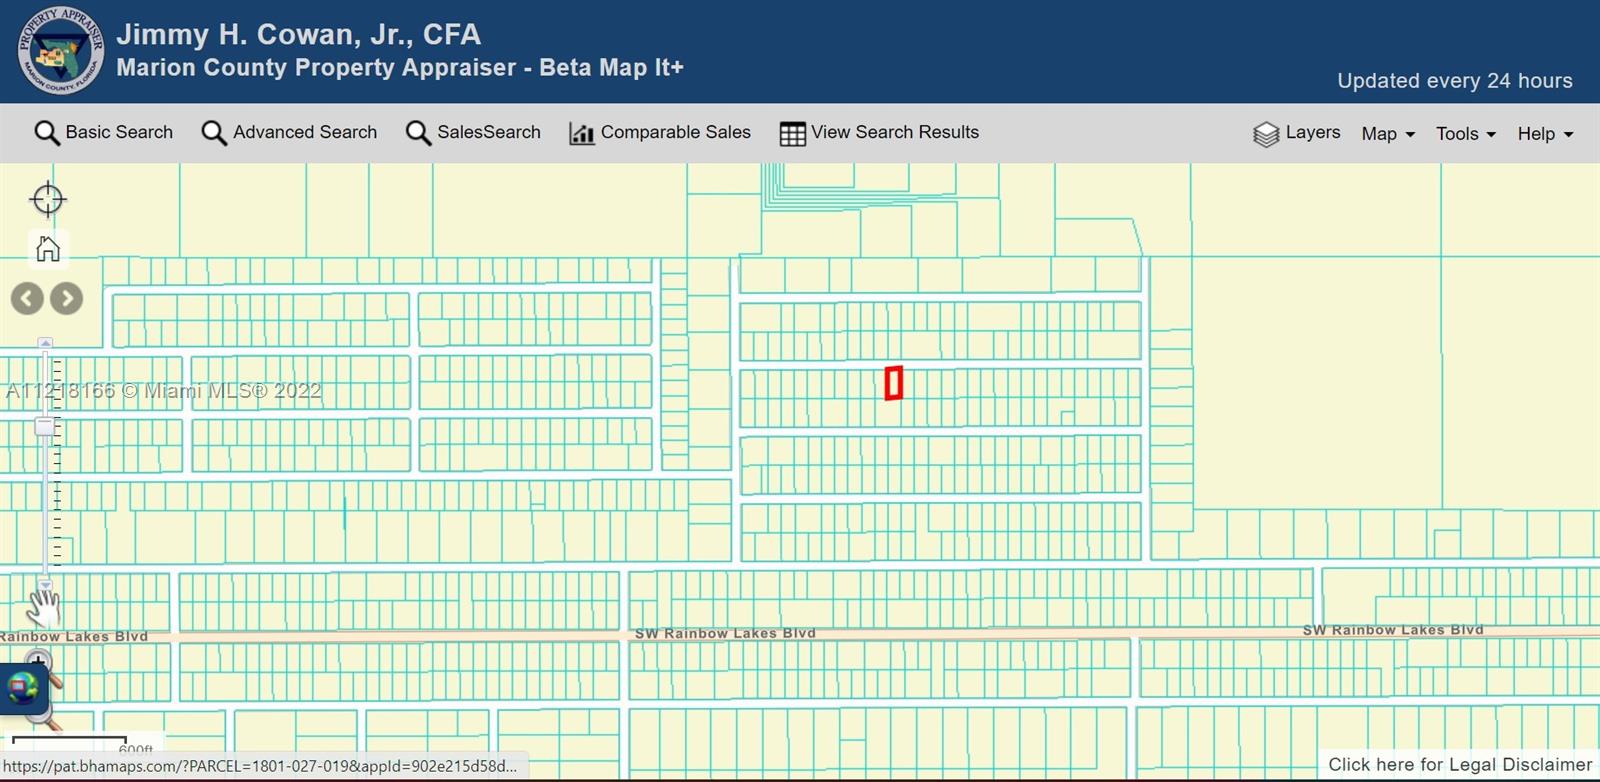
Task: Click the locate-me crosshair icon
Action: pos(47,199)
